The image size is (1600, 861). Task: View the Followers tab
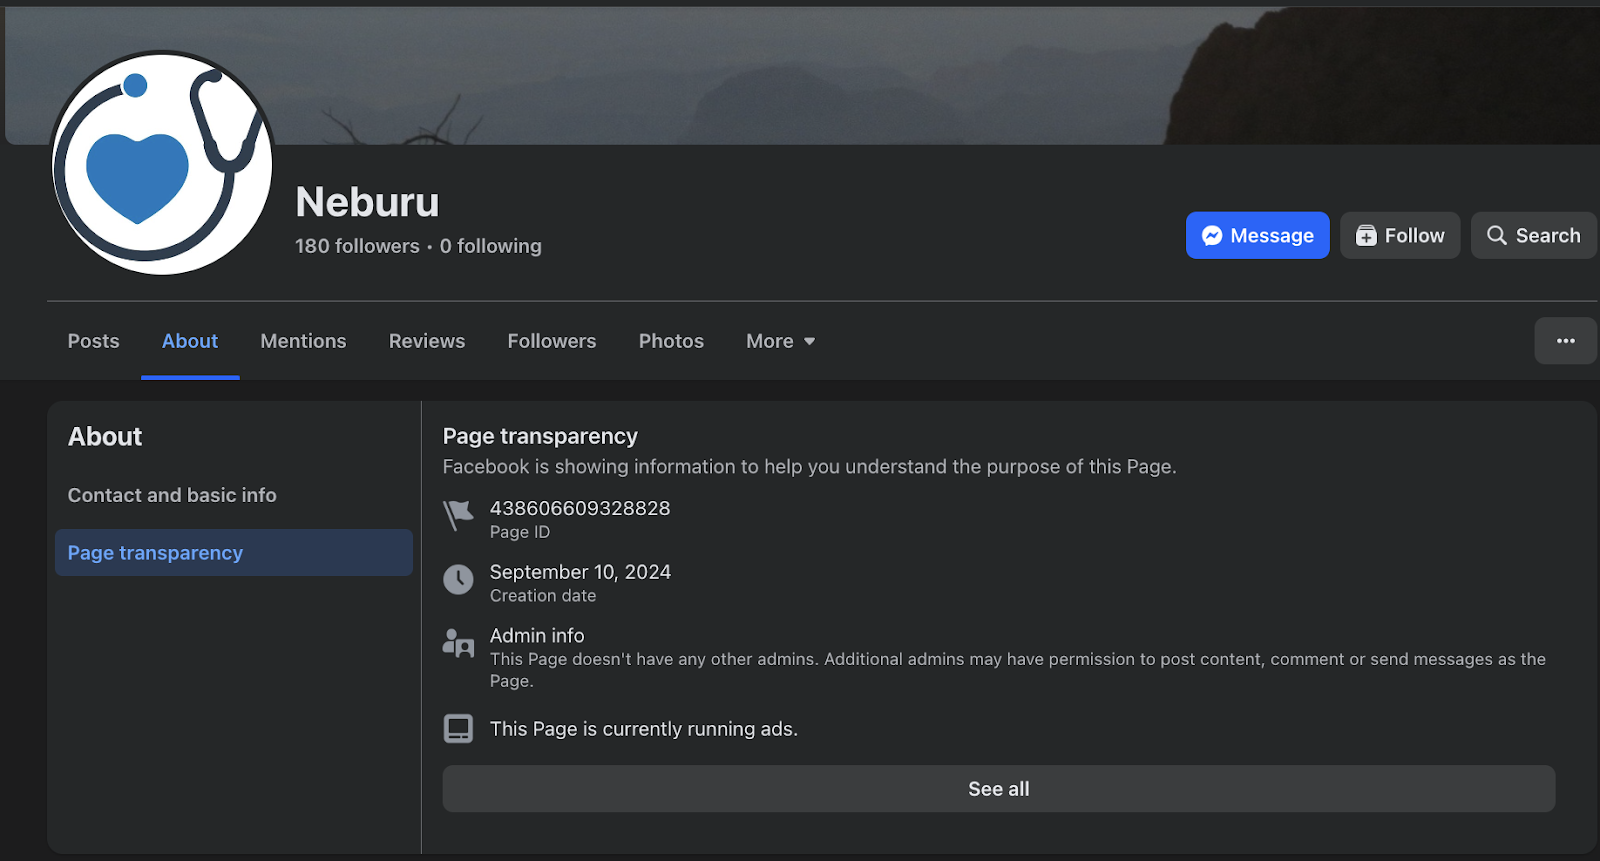click(552, 341)
